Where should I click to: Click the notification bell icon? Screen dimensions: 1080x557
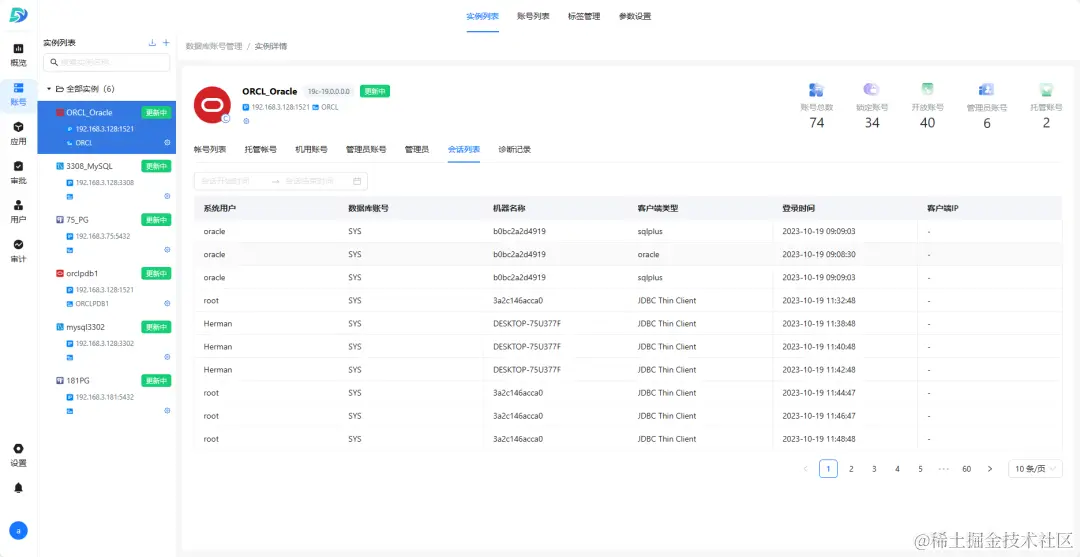click(19, 488)
